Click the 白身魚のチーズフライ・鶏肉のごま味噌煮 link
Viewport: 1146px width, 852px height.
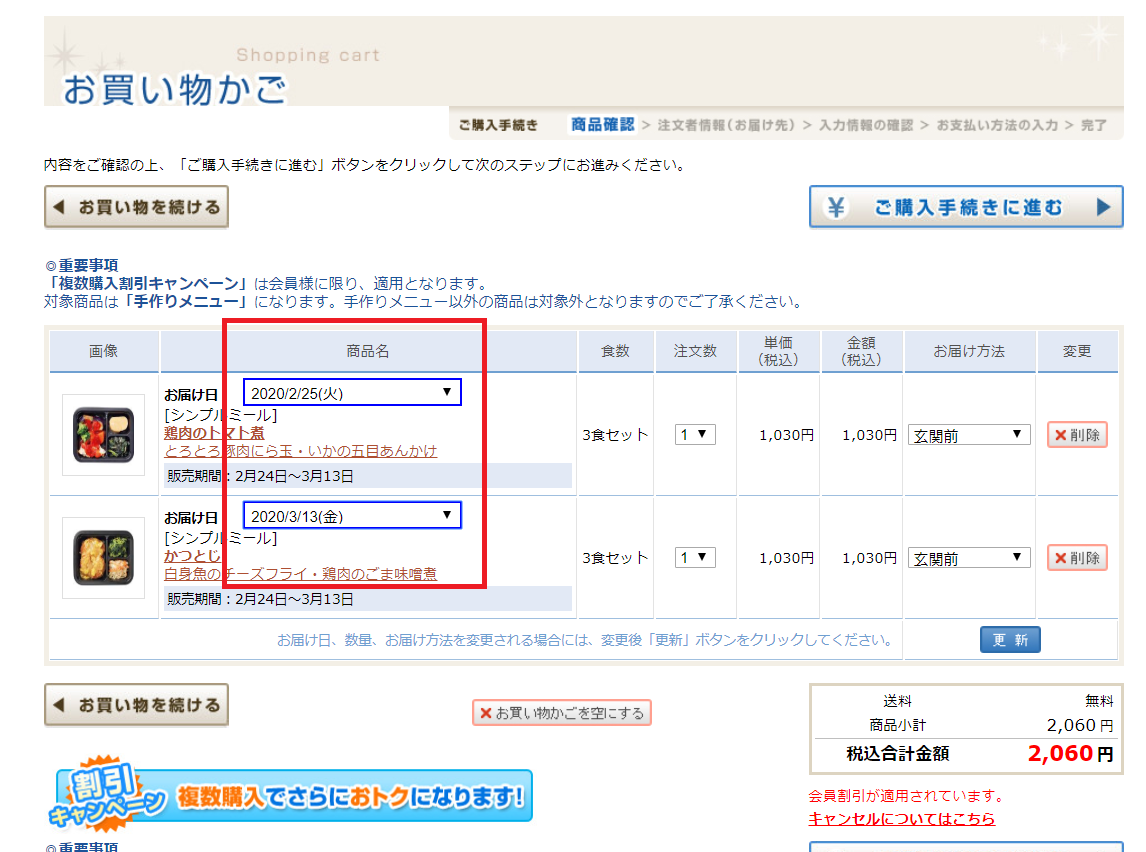(300, 574)
